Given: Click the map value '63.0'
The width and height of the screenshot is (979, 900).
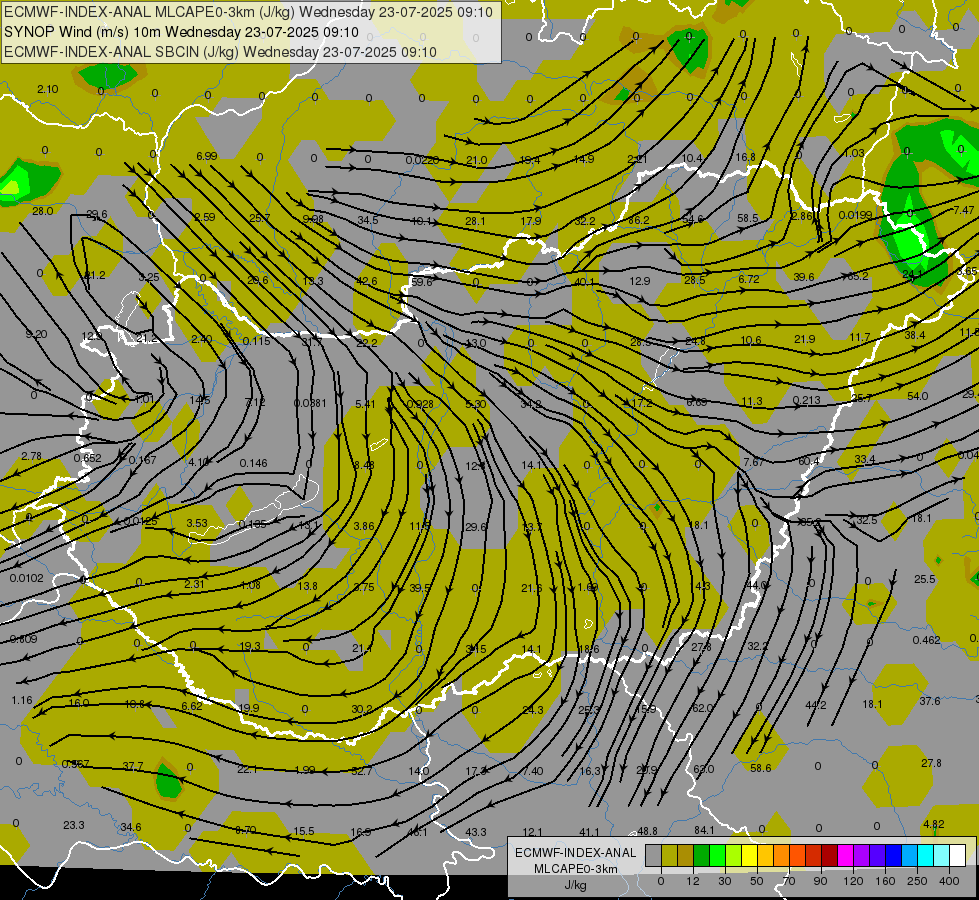Looking at the screenshot, I should coord(703,769).
